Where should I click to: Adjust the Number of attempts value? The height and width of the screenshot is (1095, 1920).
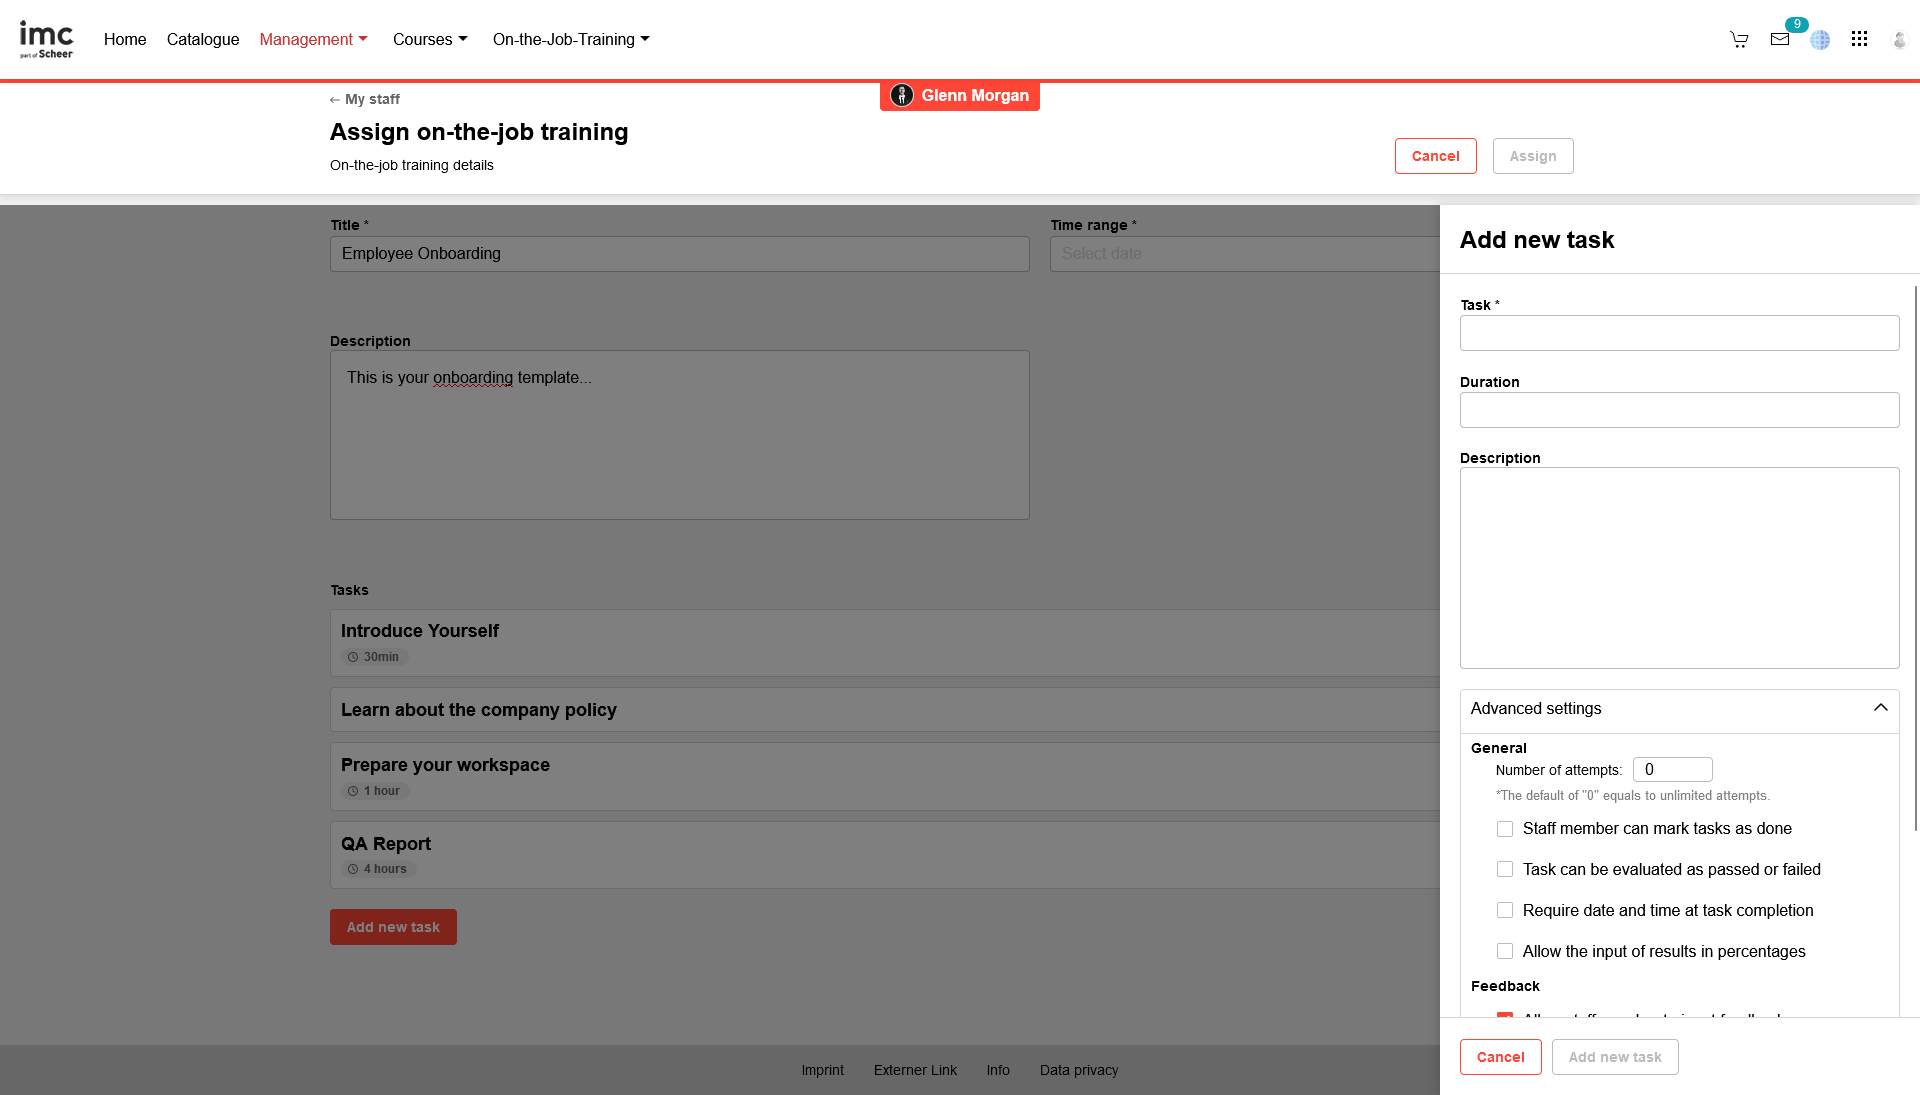(1672, 769)
